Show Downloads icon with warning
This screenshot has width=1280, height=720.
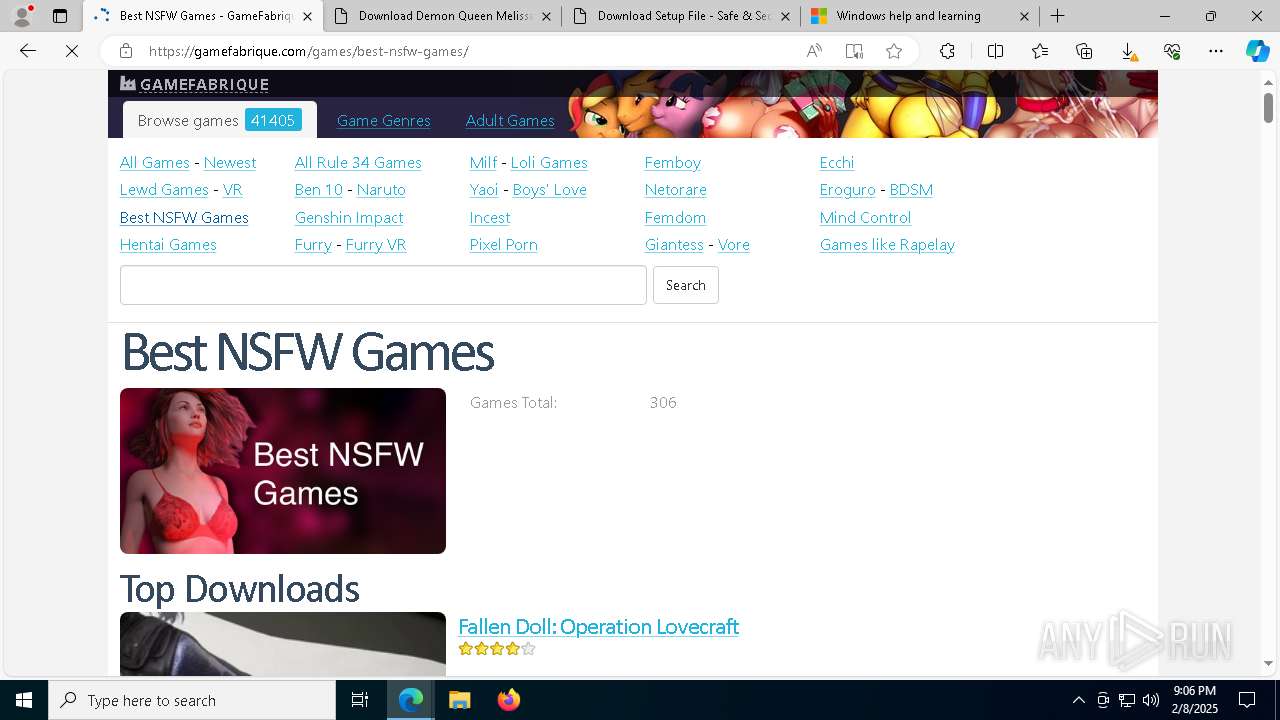pos(1128,51)
